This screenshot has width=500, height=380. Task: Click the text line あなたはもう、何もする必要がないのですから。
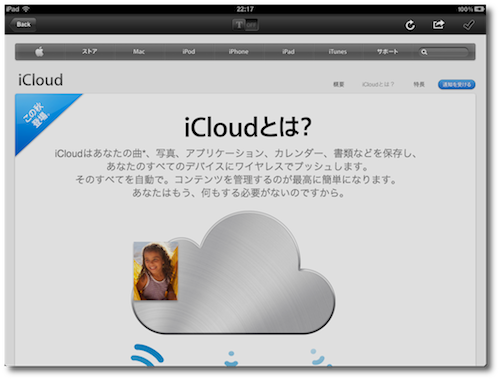[x=239, y=193]
